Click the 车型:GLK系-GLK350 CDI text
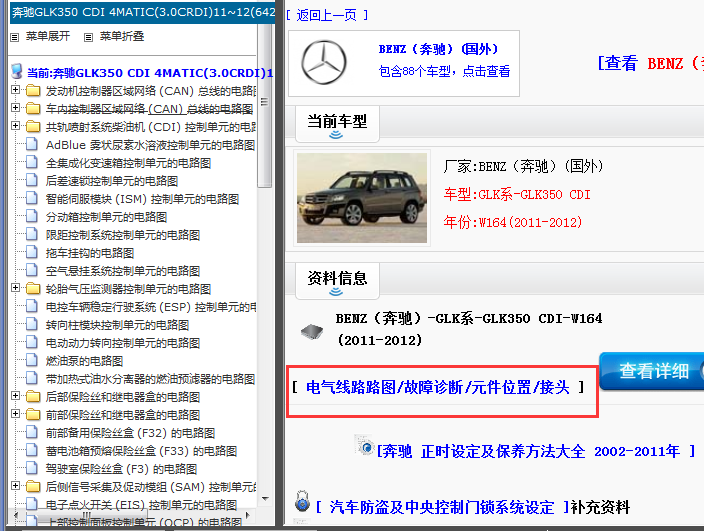Screen dimensions: 704x531 (517, 194)
